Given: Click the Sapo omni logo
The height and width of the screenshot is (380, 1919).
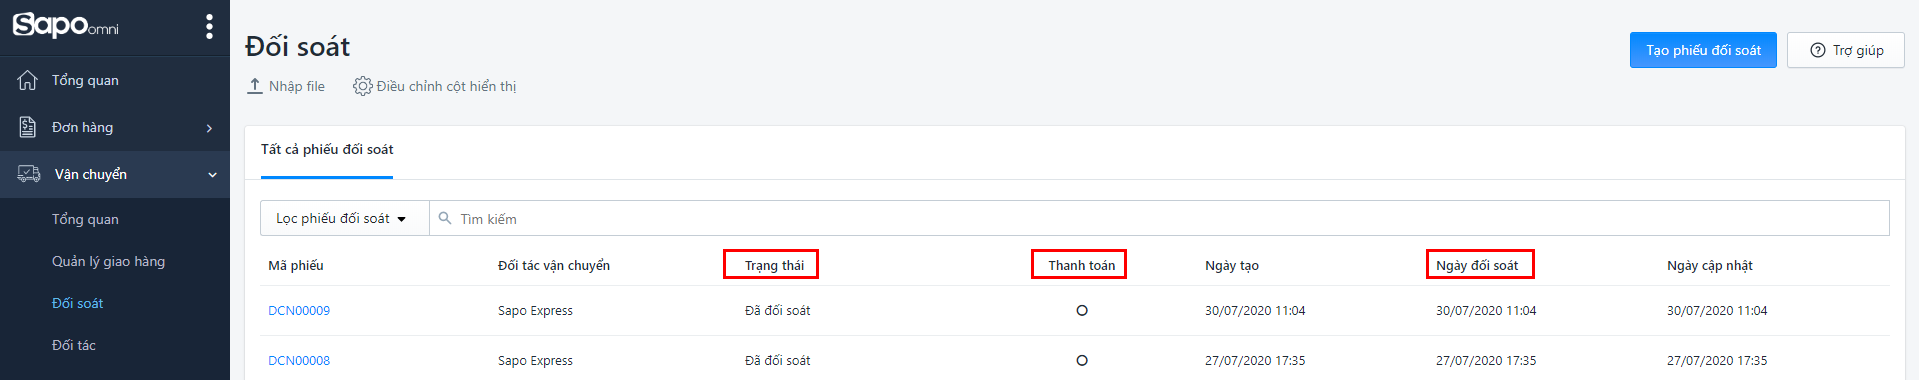Looking at the screenshot, I should (x=66, y=25).
